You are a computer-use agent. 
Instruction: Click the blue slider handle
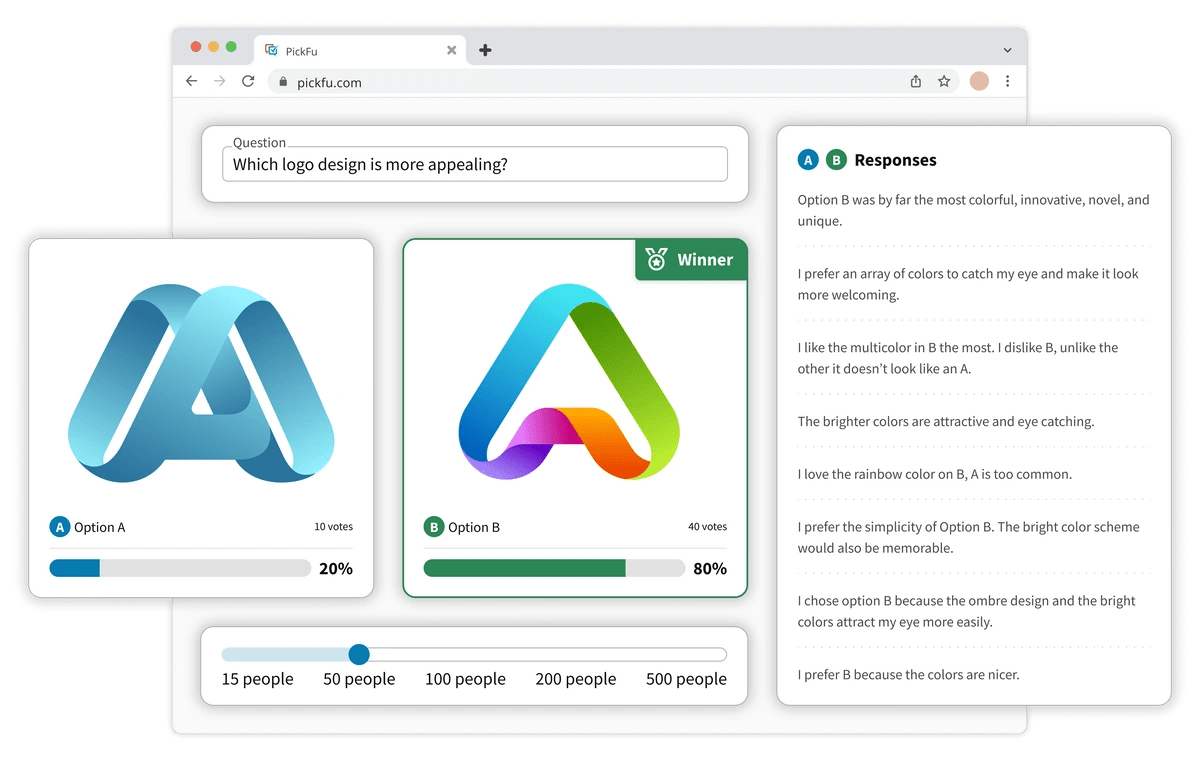coord(359,654)
